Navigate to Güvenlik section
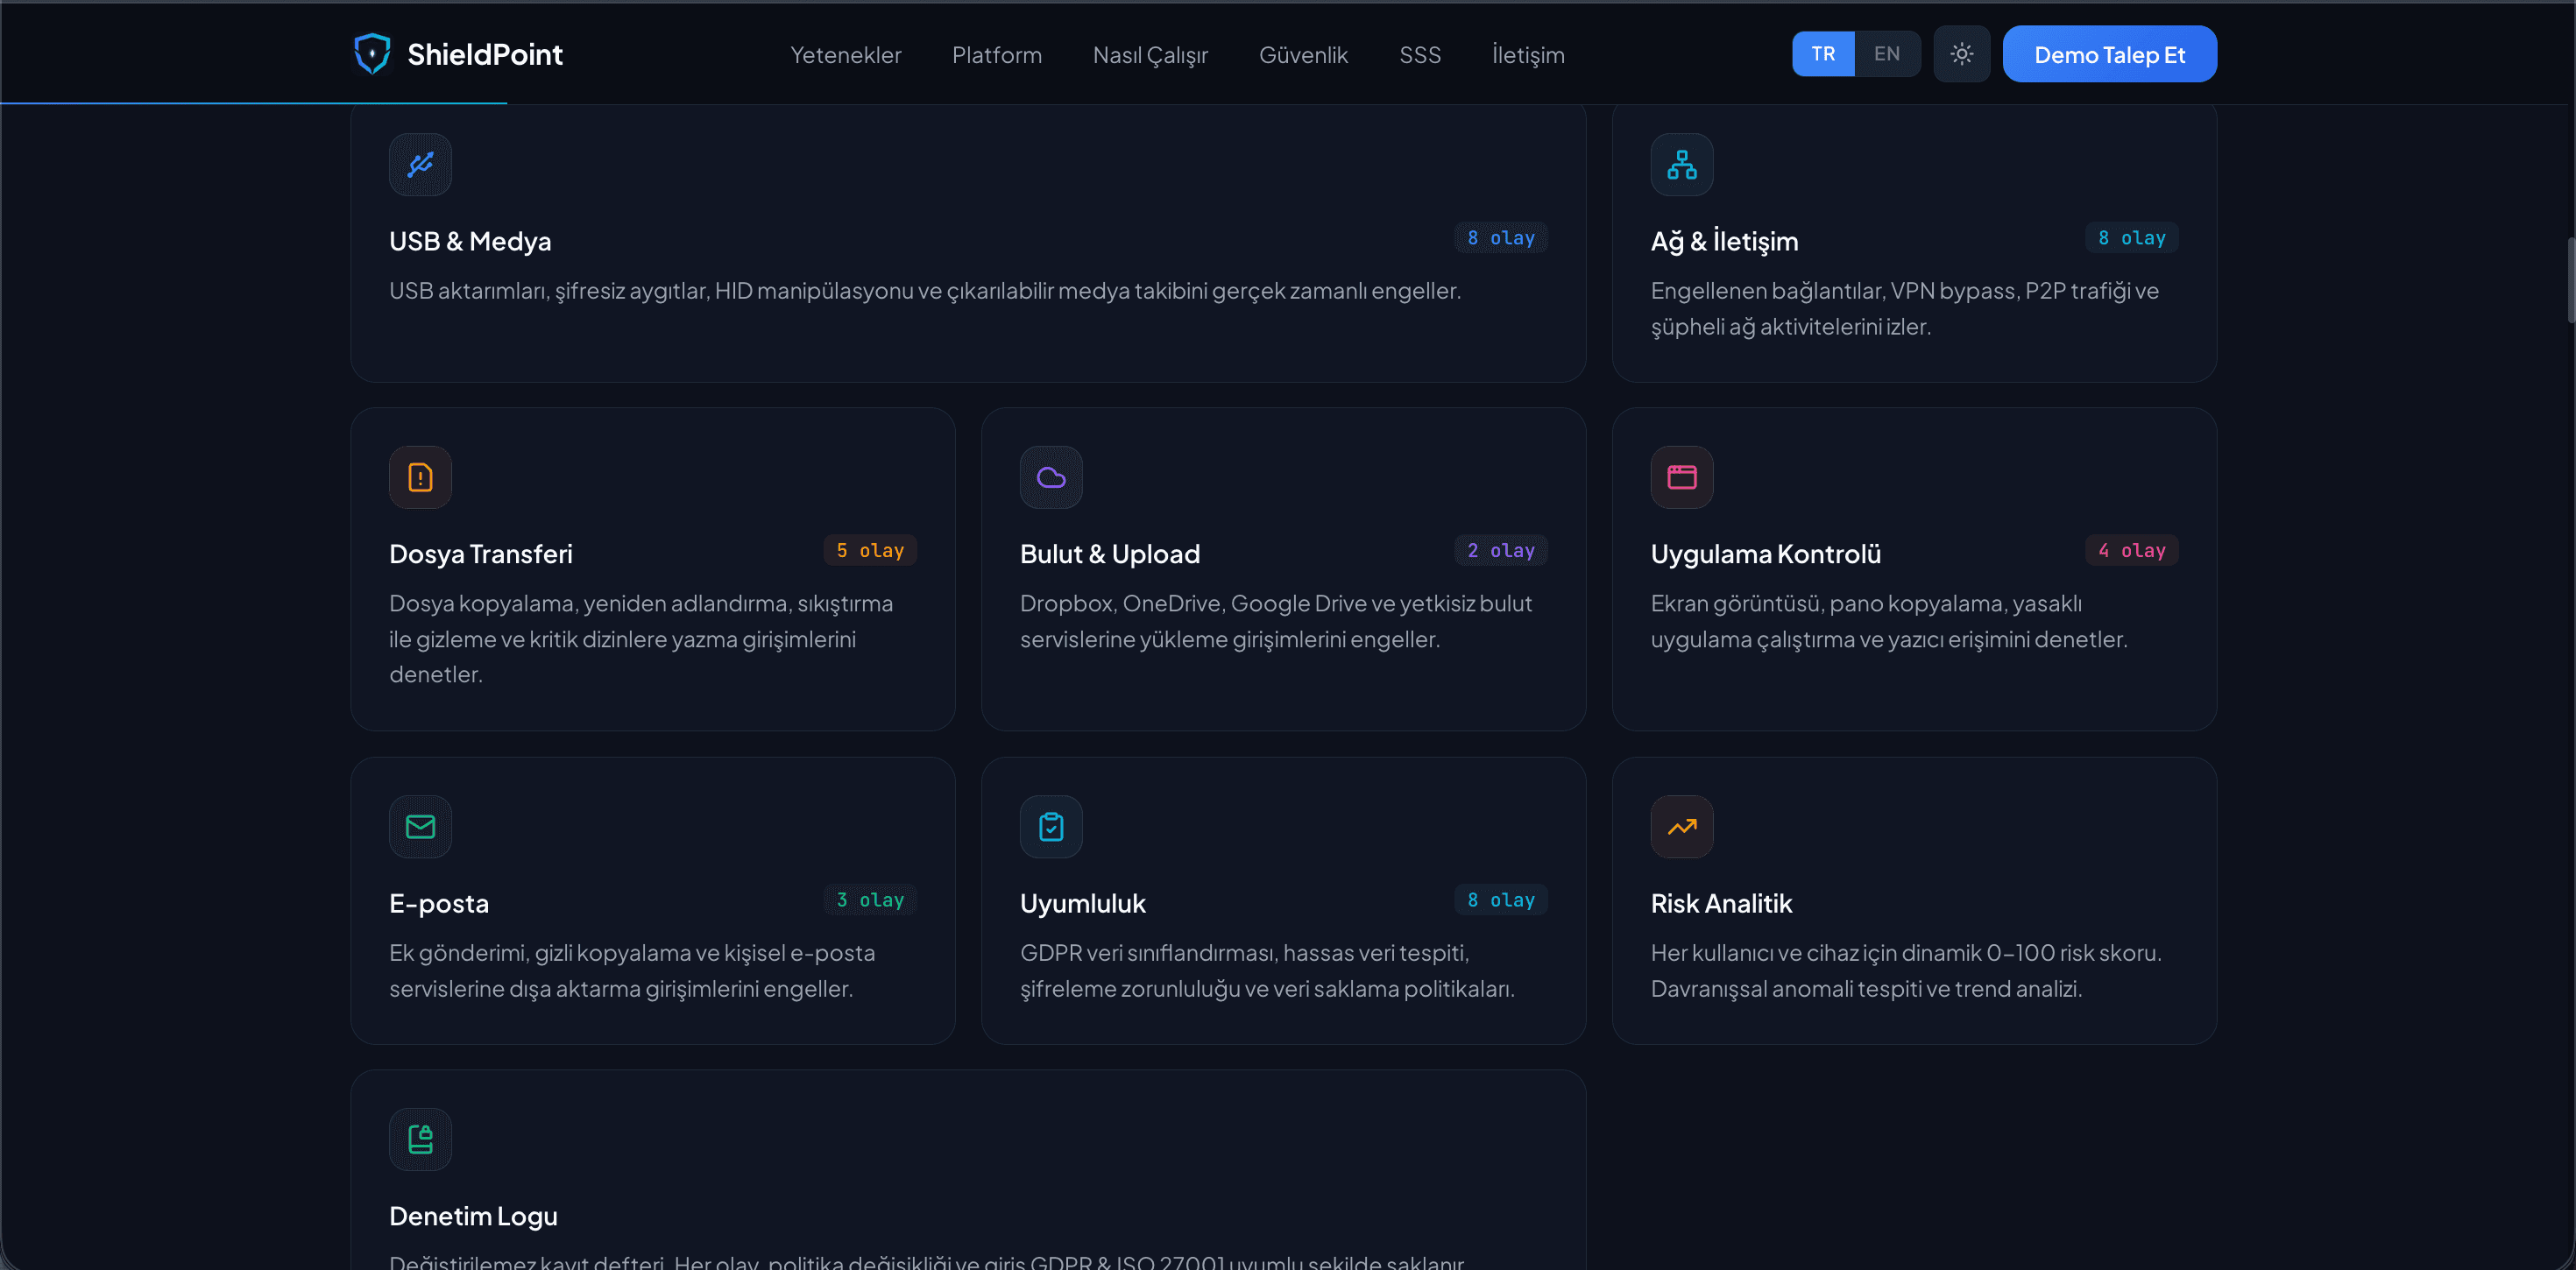Image resolution: width=2576 pixels, height=1270 pixels. [x=1303, y=55]
